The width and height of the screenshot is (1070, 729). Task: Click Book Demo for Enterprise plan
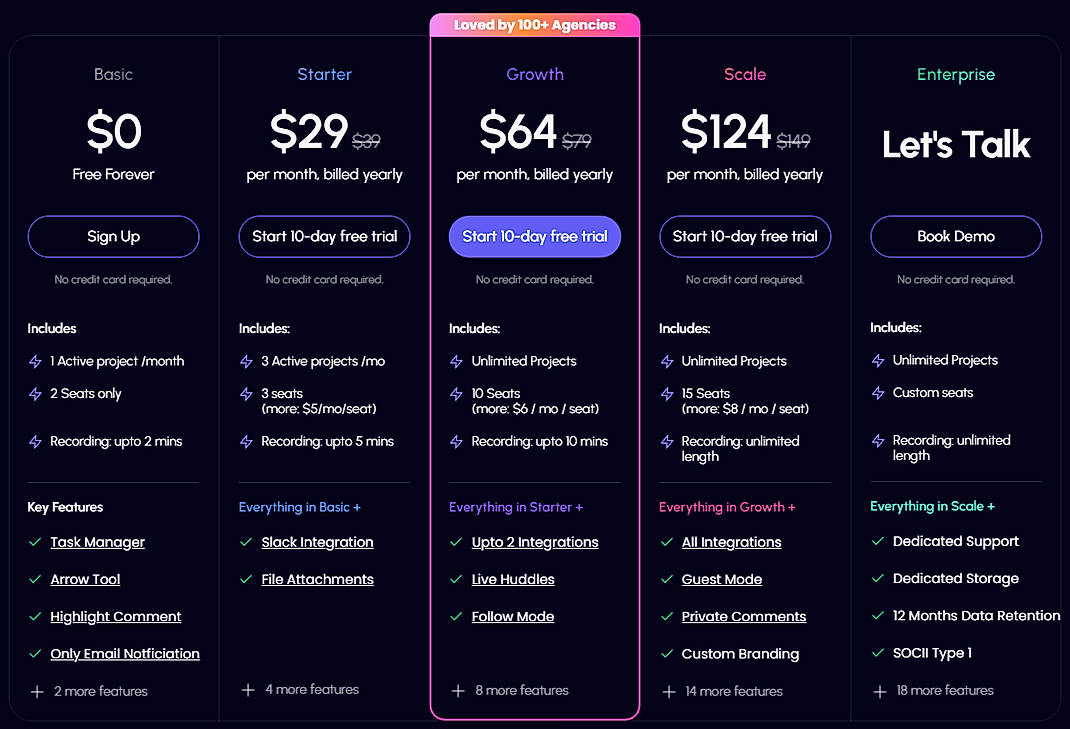pos(955,236)
